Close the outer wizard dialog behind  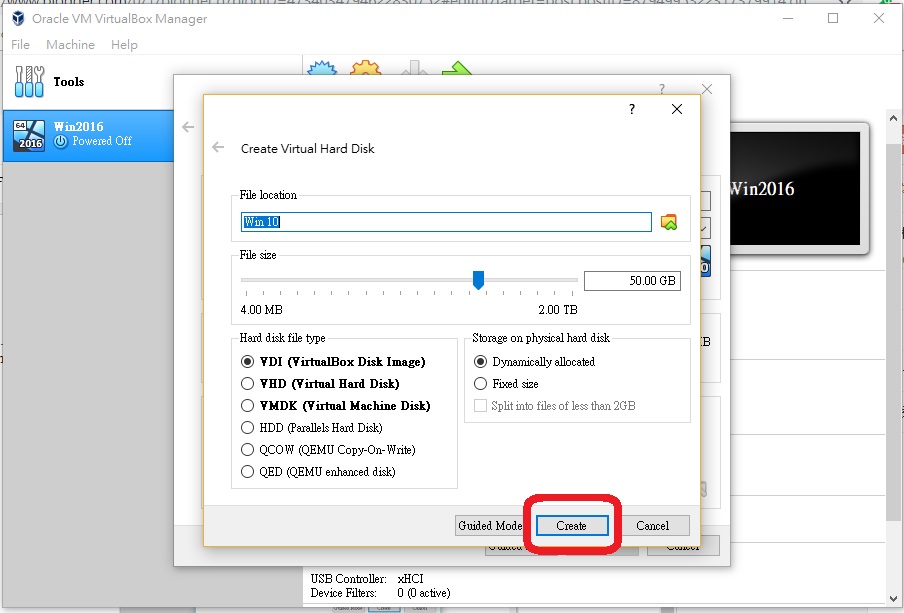(x=707, y=89)
